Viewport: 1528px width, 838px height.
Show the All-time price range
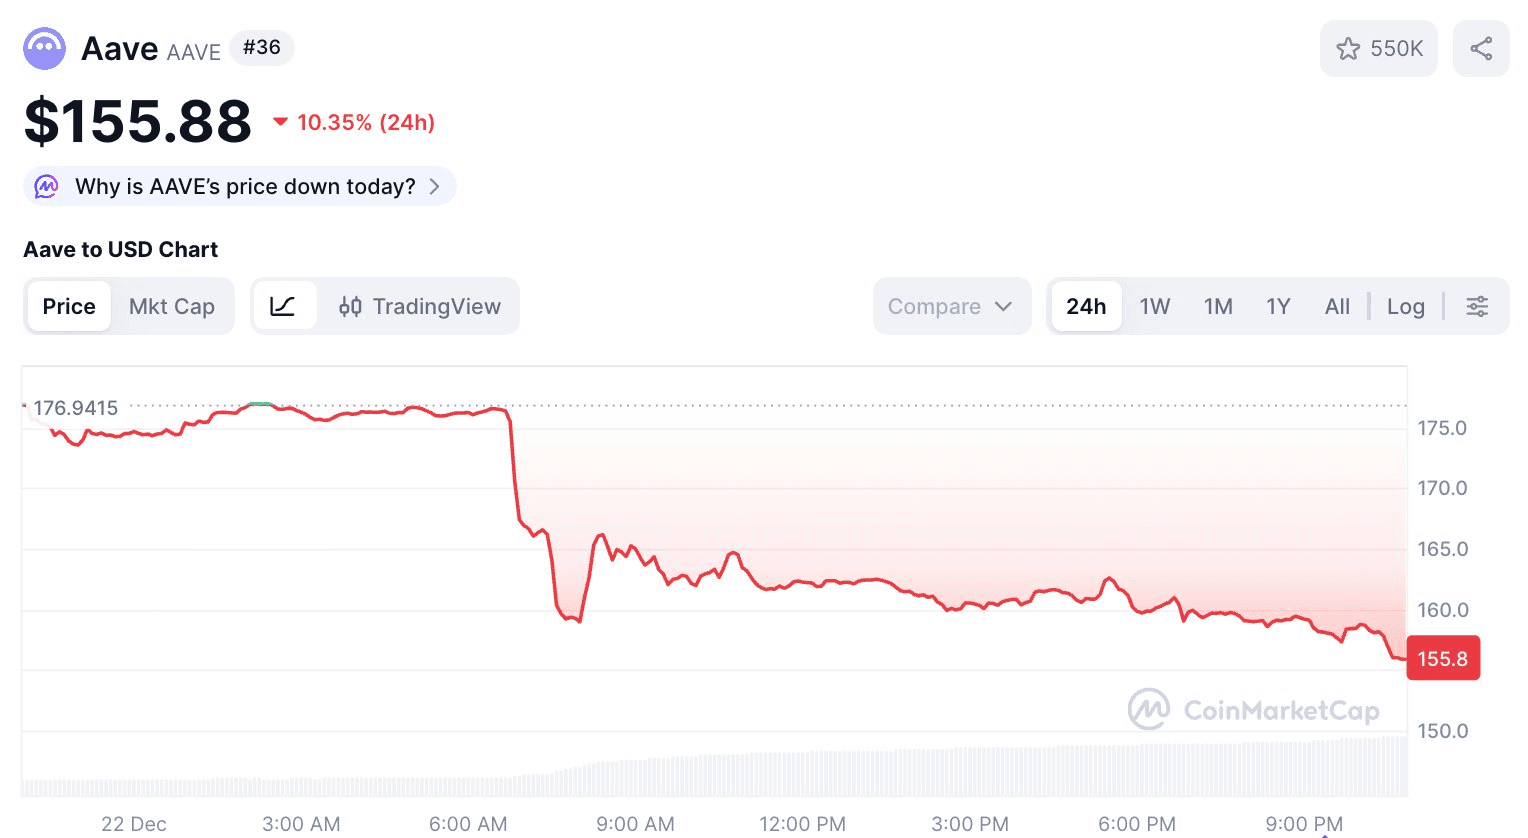coord(1337,306)
